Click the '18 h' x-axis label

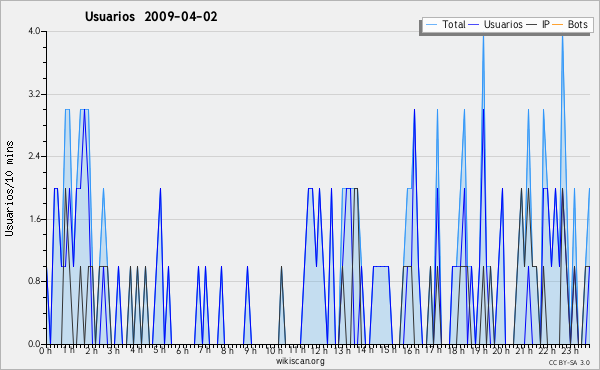point(457,351)
